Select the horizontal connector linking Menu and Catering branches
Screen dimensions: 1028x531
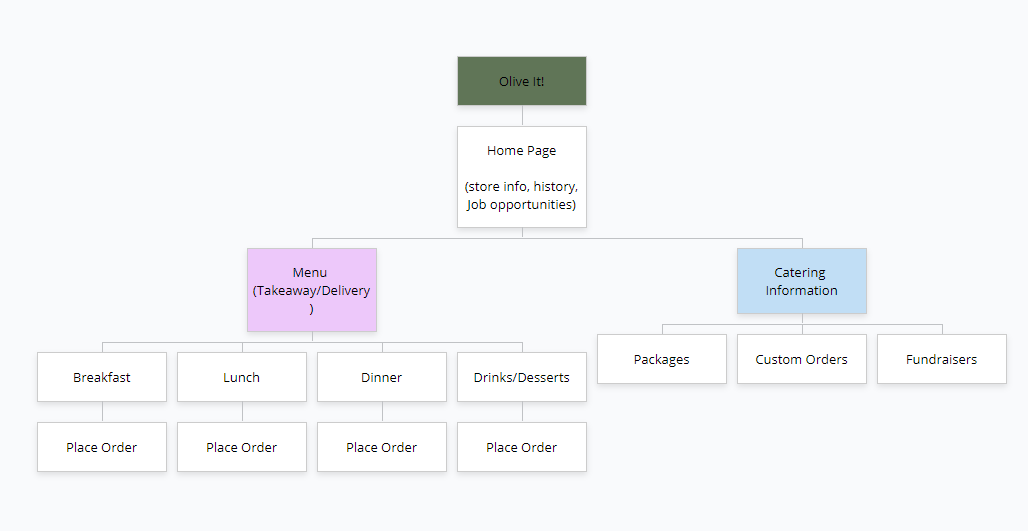point(660,239)
